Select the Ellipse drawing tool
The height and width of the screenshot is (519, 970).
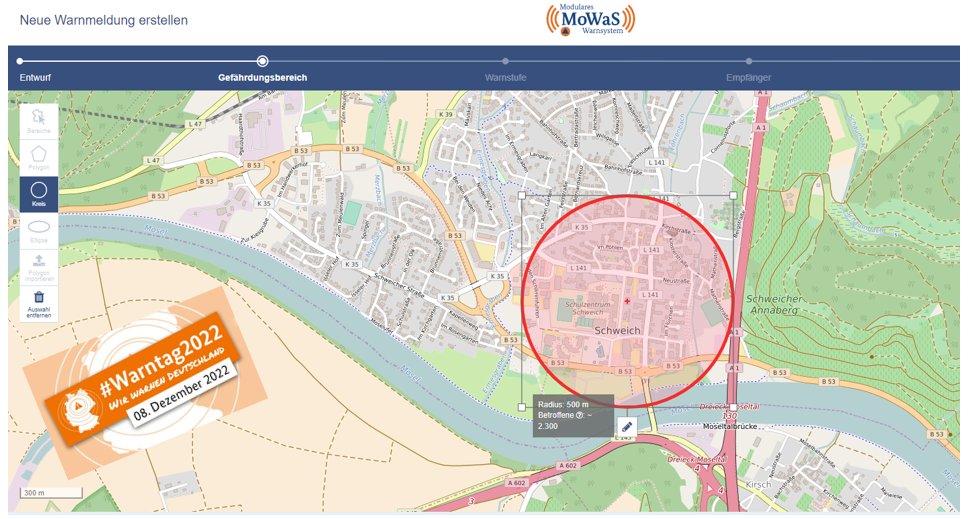(39, 231)
